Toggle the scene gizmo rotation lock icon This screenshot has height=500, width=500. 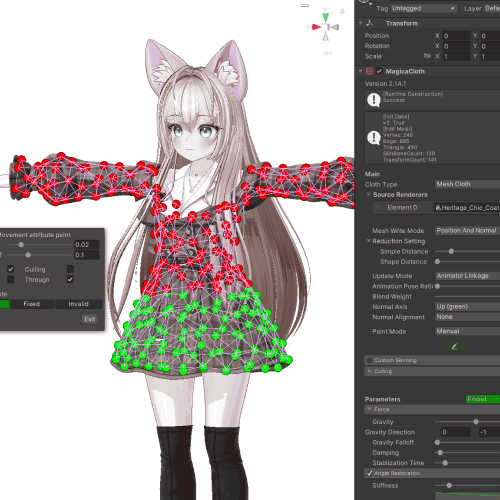[342, 11]
